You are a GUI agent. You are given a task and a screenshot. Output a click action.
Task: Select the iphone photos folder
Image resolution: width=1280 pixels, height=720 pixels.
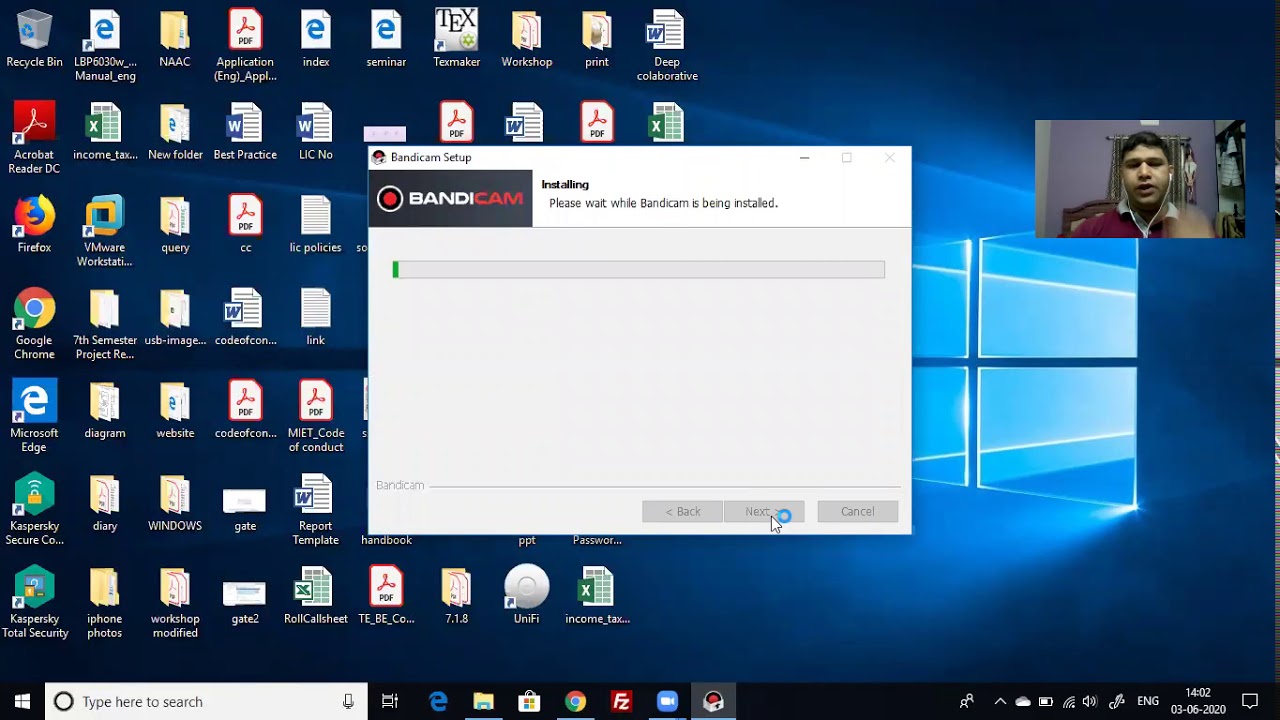point(105,604)
